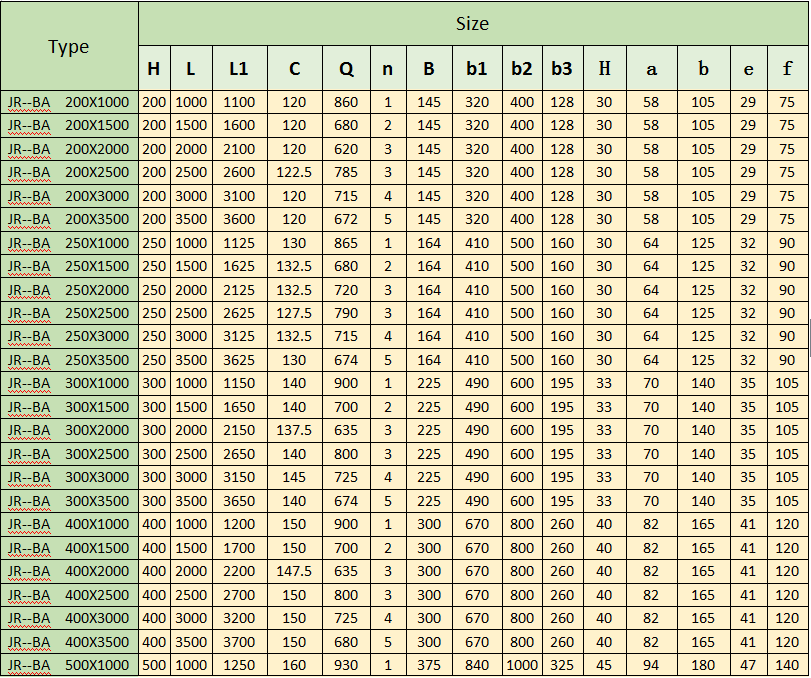Screen dimensions: 811x678
Task: Select type cell JR--BA 400X1000
Action: (x=69, y=524)
